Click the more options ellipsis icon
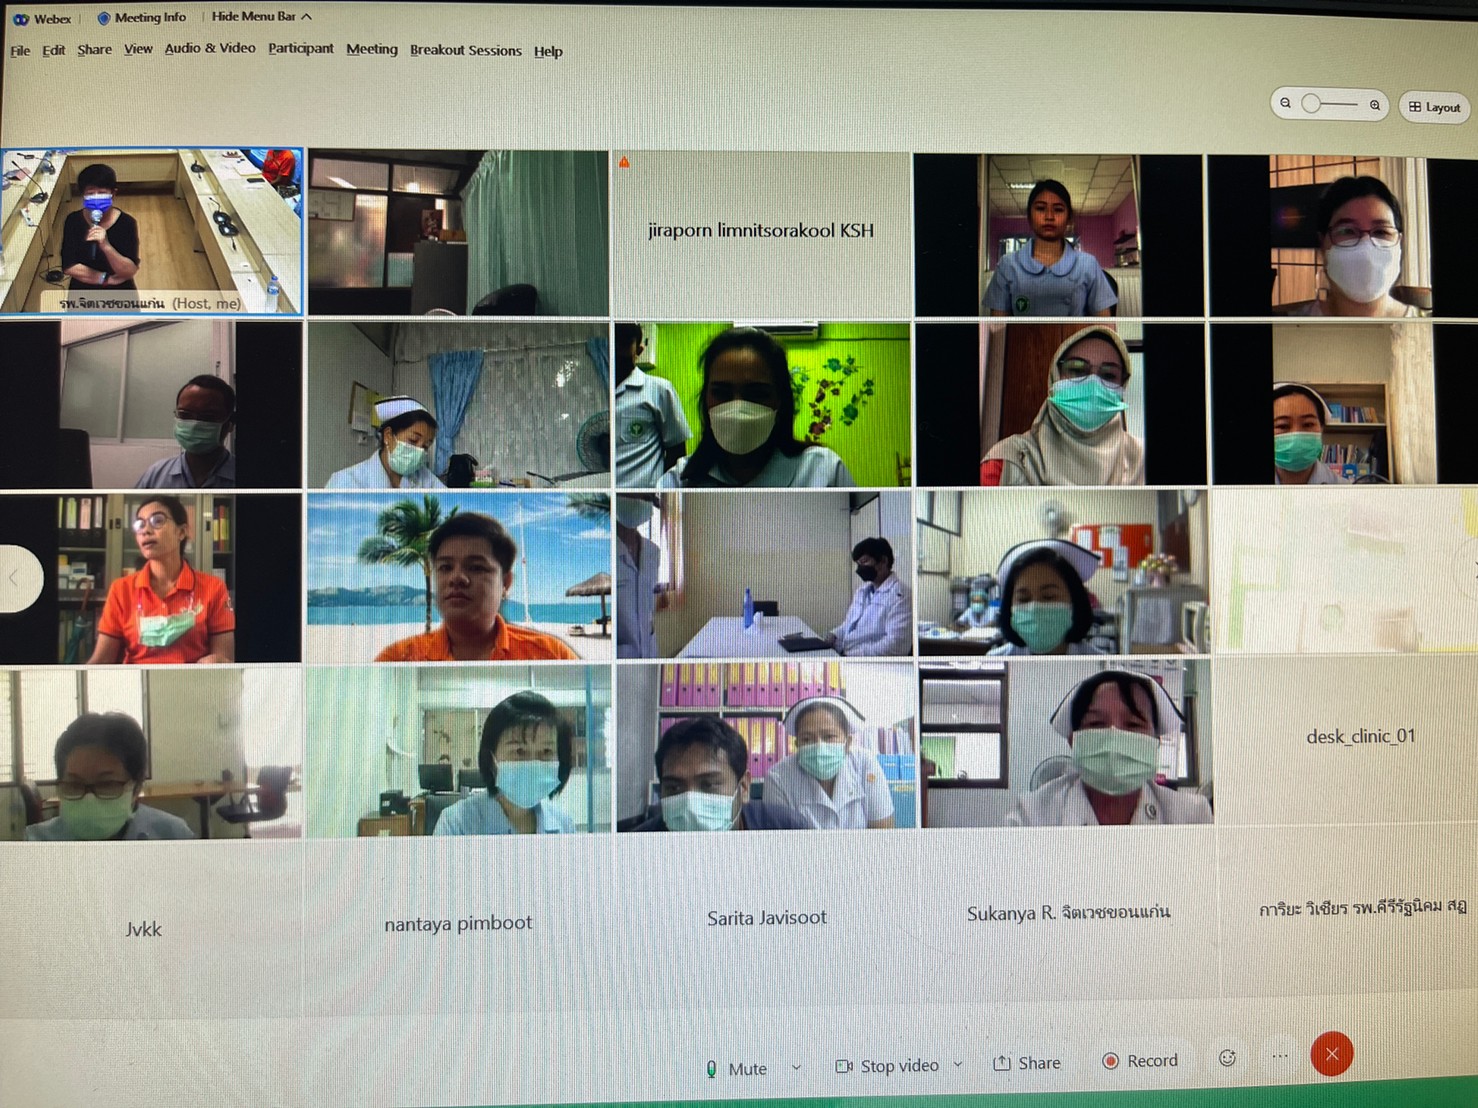This screenshot has width=1478, height=1108. [x=1280, y=1056]
